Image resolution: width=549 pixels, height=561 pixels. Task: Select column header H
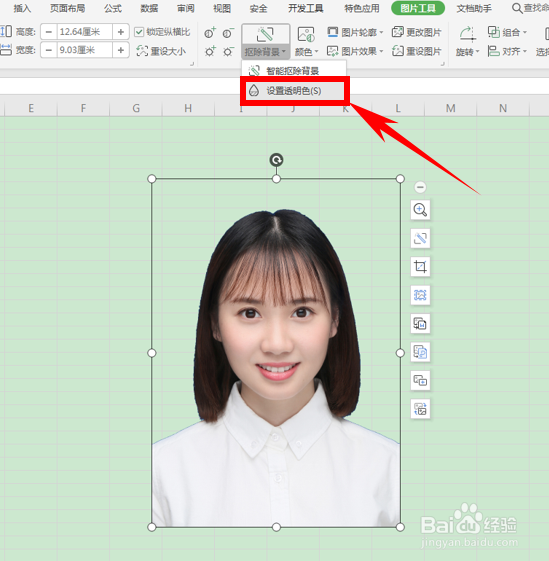pyautogui.click(x=188, y=108)
